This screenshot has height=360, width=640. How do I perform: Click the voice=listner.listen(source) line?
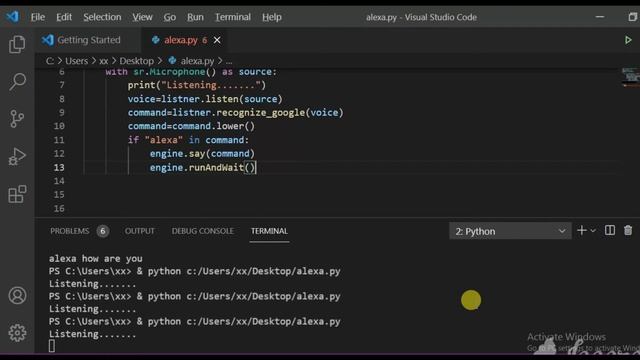(x=205, y=99)
